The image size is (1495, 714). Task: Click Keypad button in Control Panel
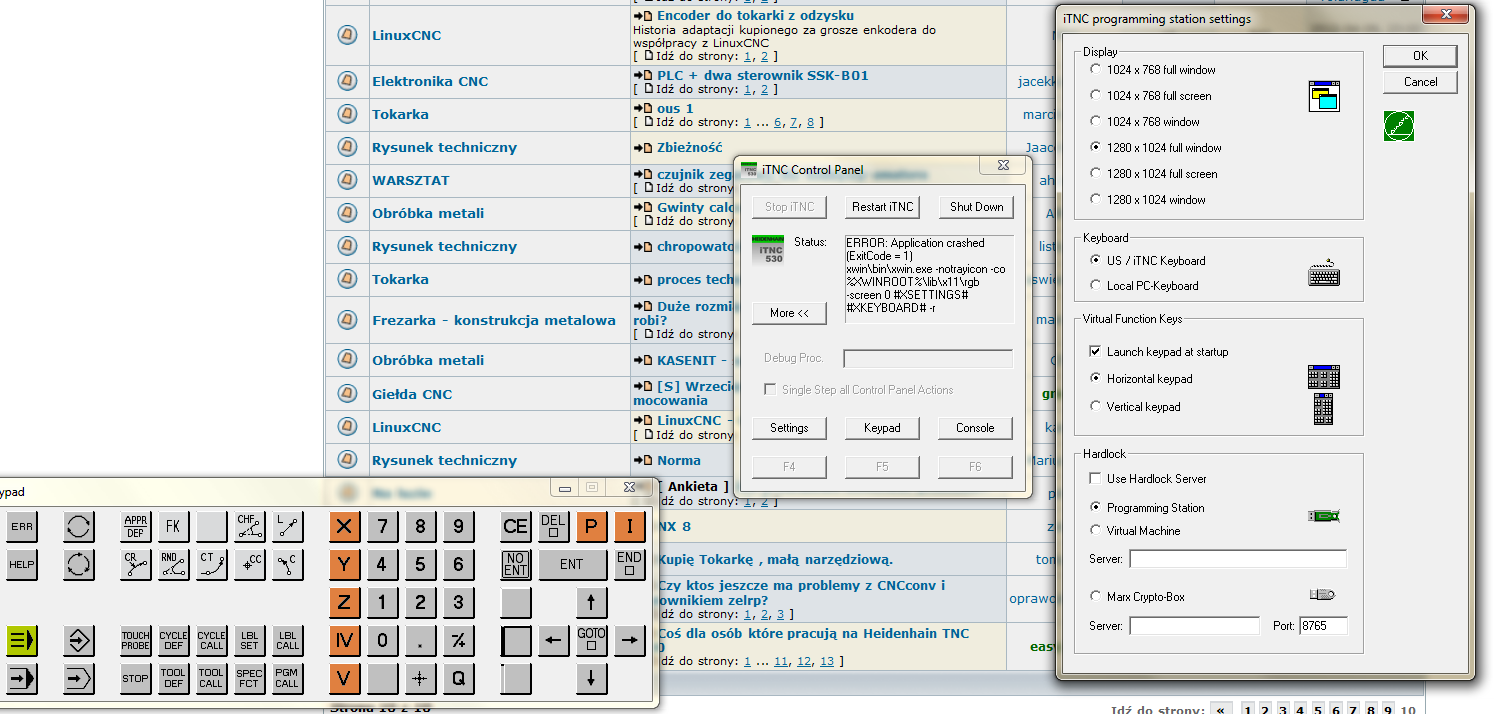pyautogui.click(x=883, y=428)
